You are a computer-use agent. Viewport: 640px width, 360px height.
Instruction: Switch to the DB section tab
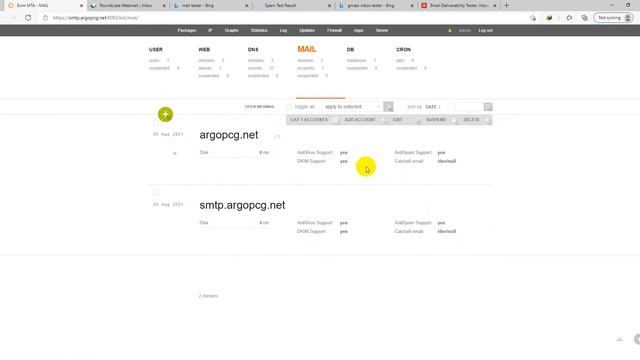pyautogui.click(x=350, y=49)
